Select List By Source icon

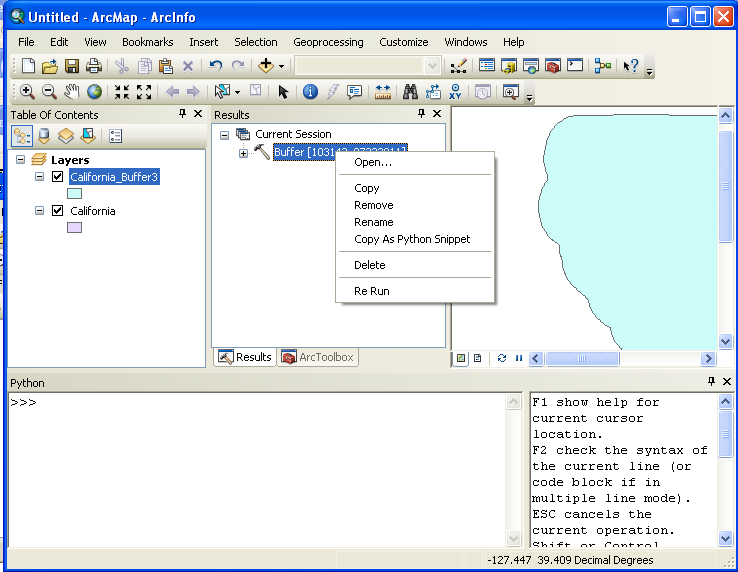44,136
